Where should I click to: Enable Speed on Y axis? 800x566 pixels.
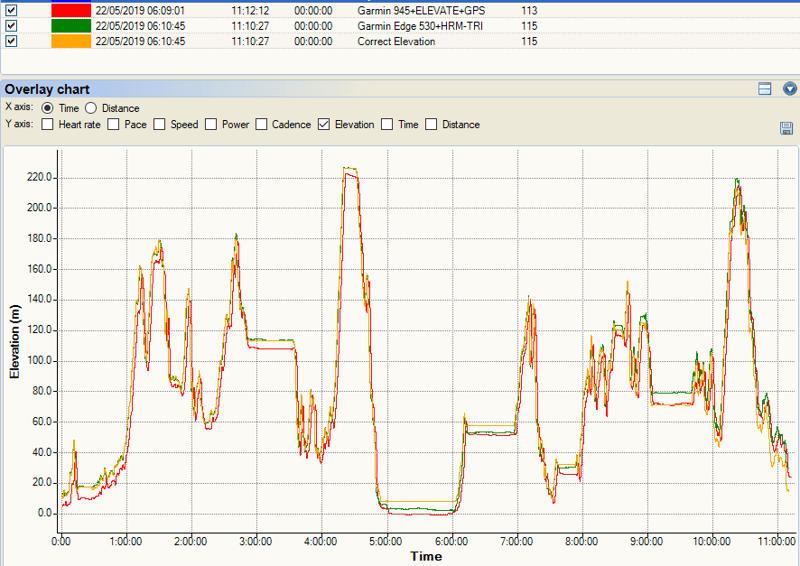(160, 125)
